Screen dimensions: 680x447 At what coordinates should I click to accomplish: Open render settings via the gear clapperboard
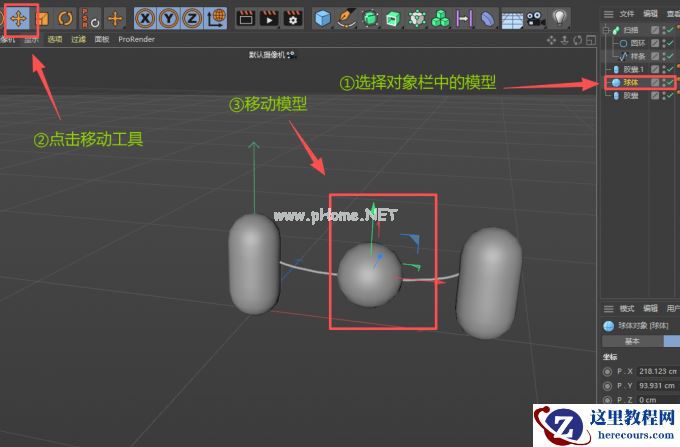(x=293, y=19)
